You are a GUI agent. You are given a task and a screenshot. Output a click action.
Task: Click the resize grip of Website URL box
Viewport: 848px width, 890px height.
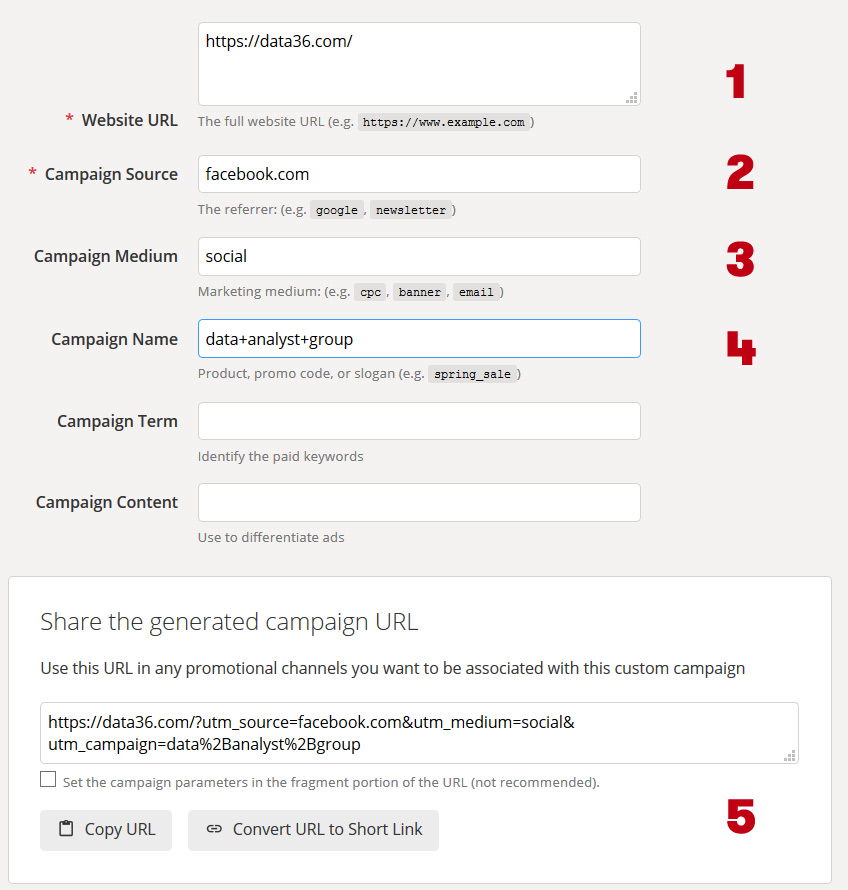632,97
